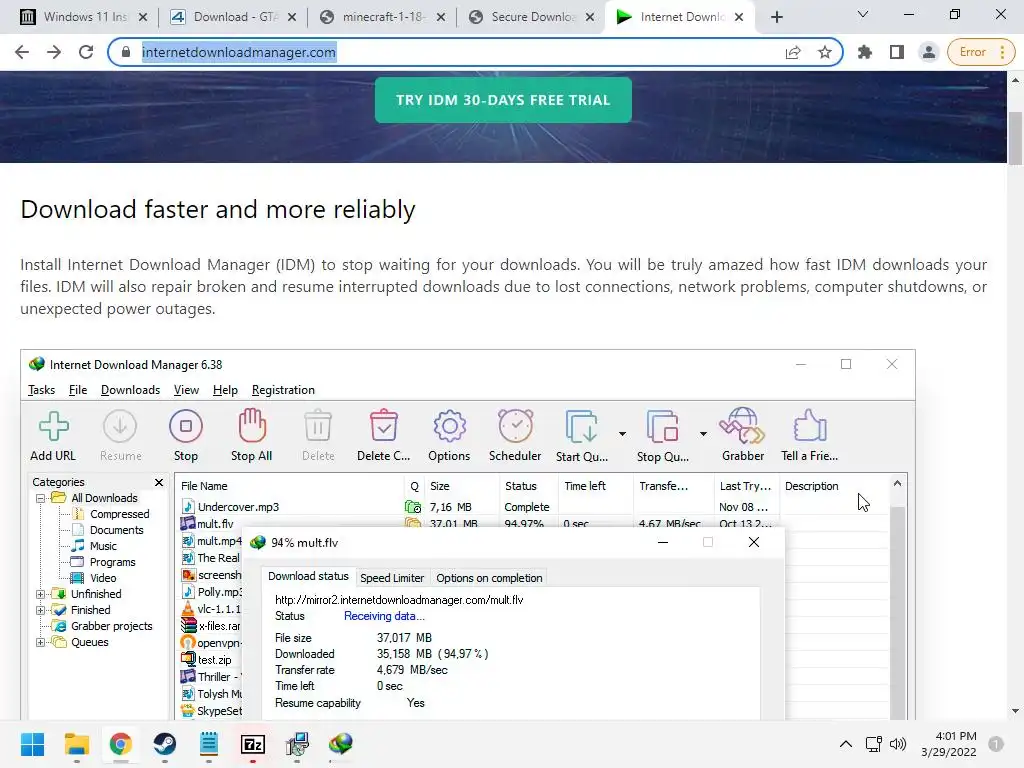
Task: Select the test.zip file row
Action: tap(214, 660)
